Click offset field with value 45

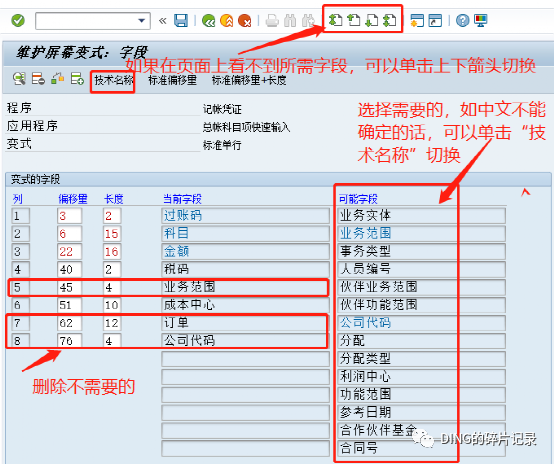click(69, 287)
